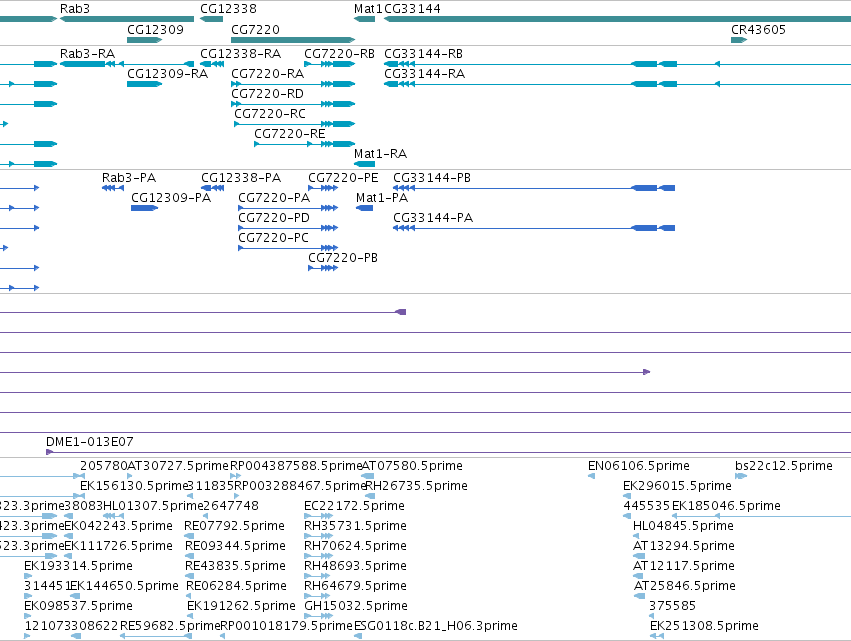Click protein CG33144-PB
The width and height of the screenshot is (851, 641).
[x=431, y=177]
